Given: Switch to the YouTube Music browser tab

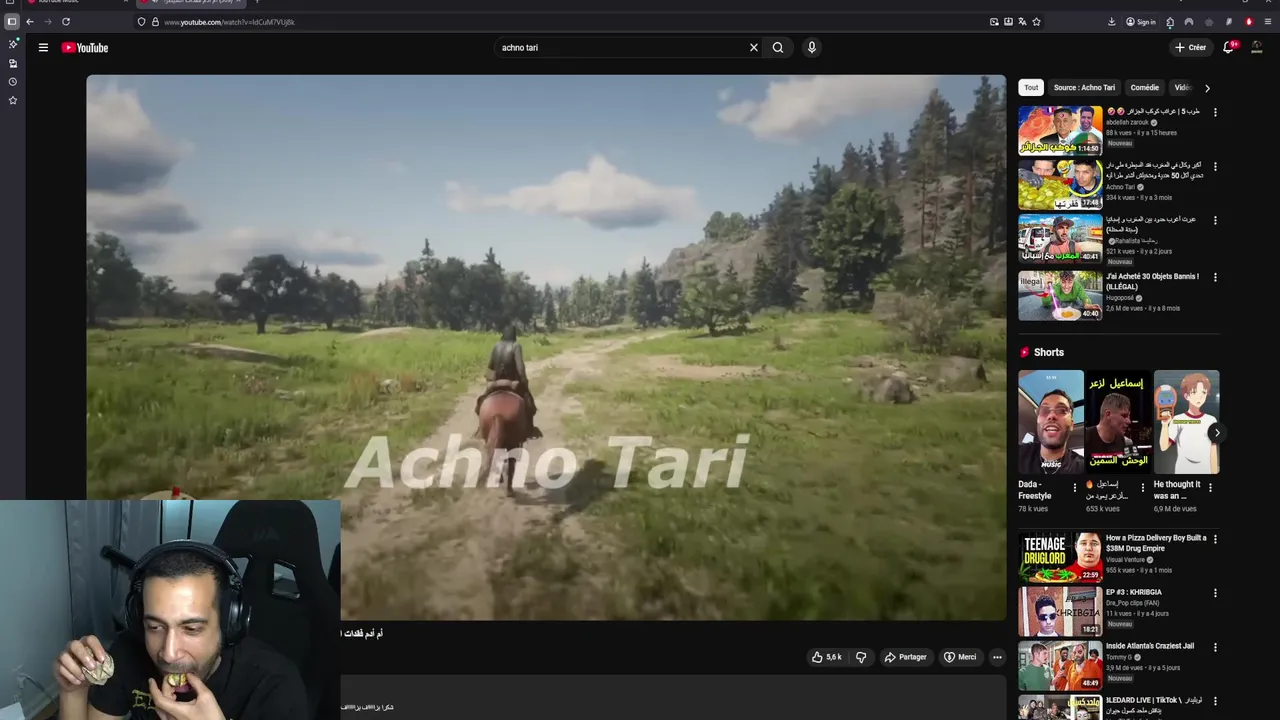Looking at the screenshot, I should (x=75, y=2).
